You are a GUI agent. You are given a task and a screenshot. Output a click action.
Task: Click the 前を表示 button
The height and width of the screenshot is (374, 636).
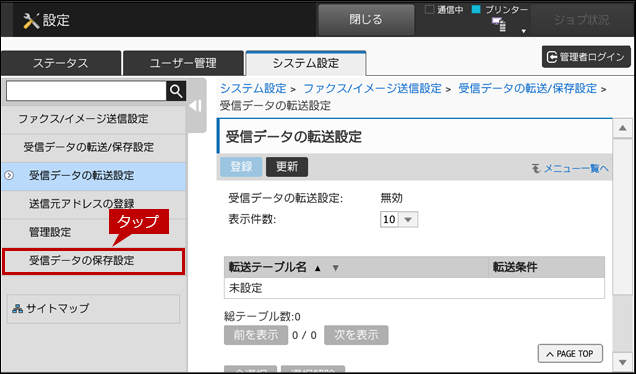(x=256, y=335)
